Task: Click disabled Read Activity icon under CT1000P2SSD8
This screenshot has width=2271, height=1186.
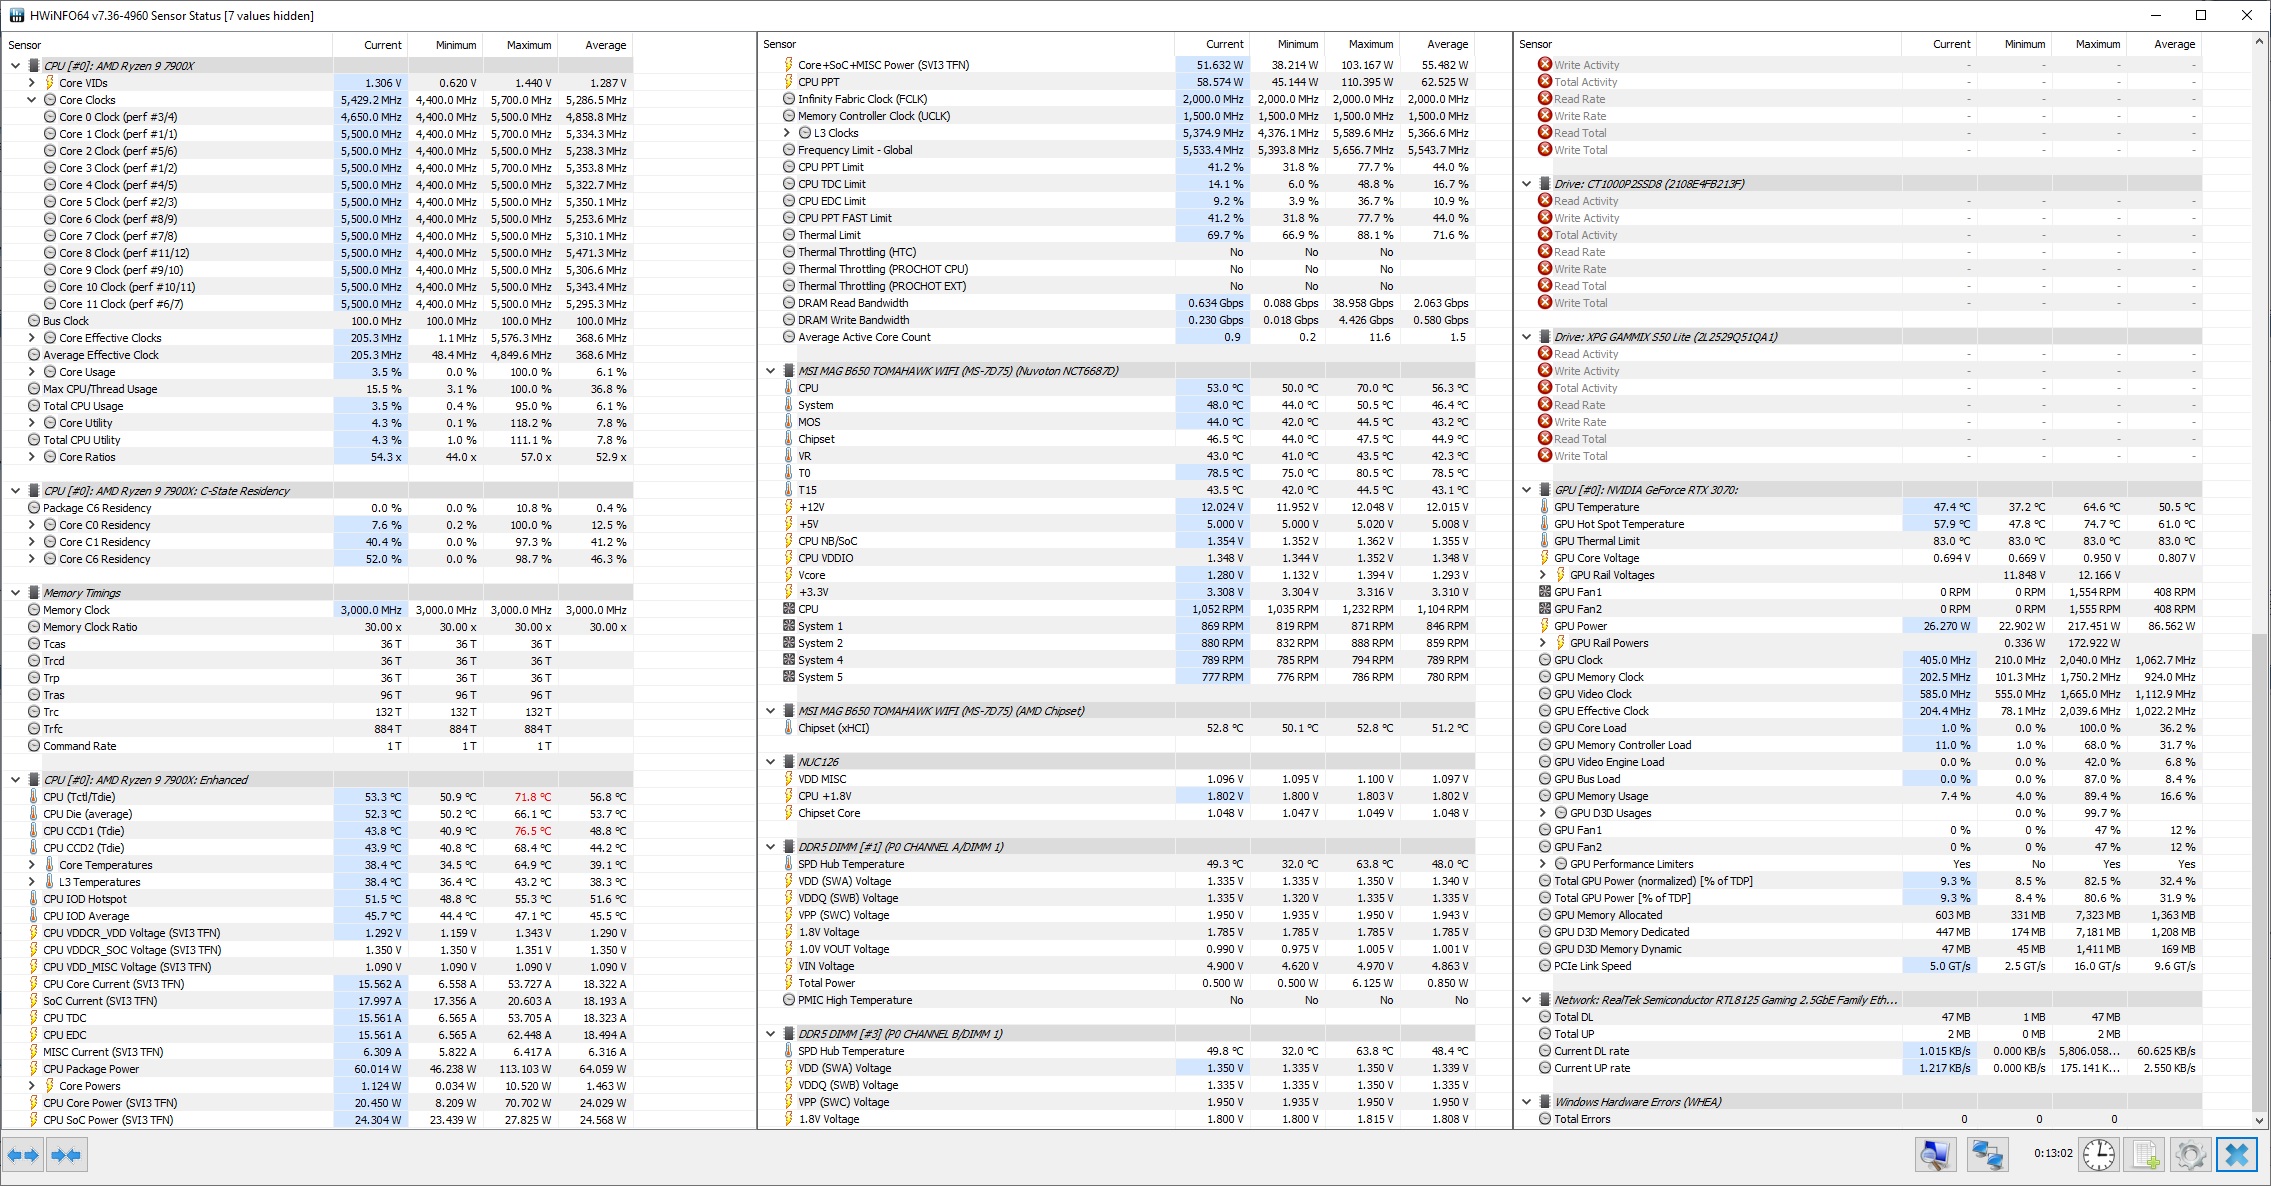Action: pos(1545,201)
